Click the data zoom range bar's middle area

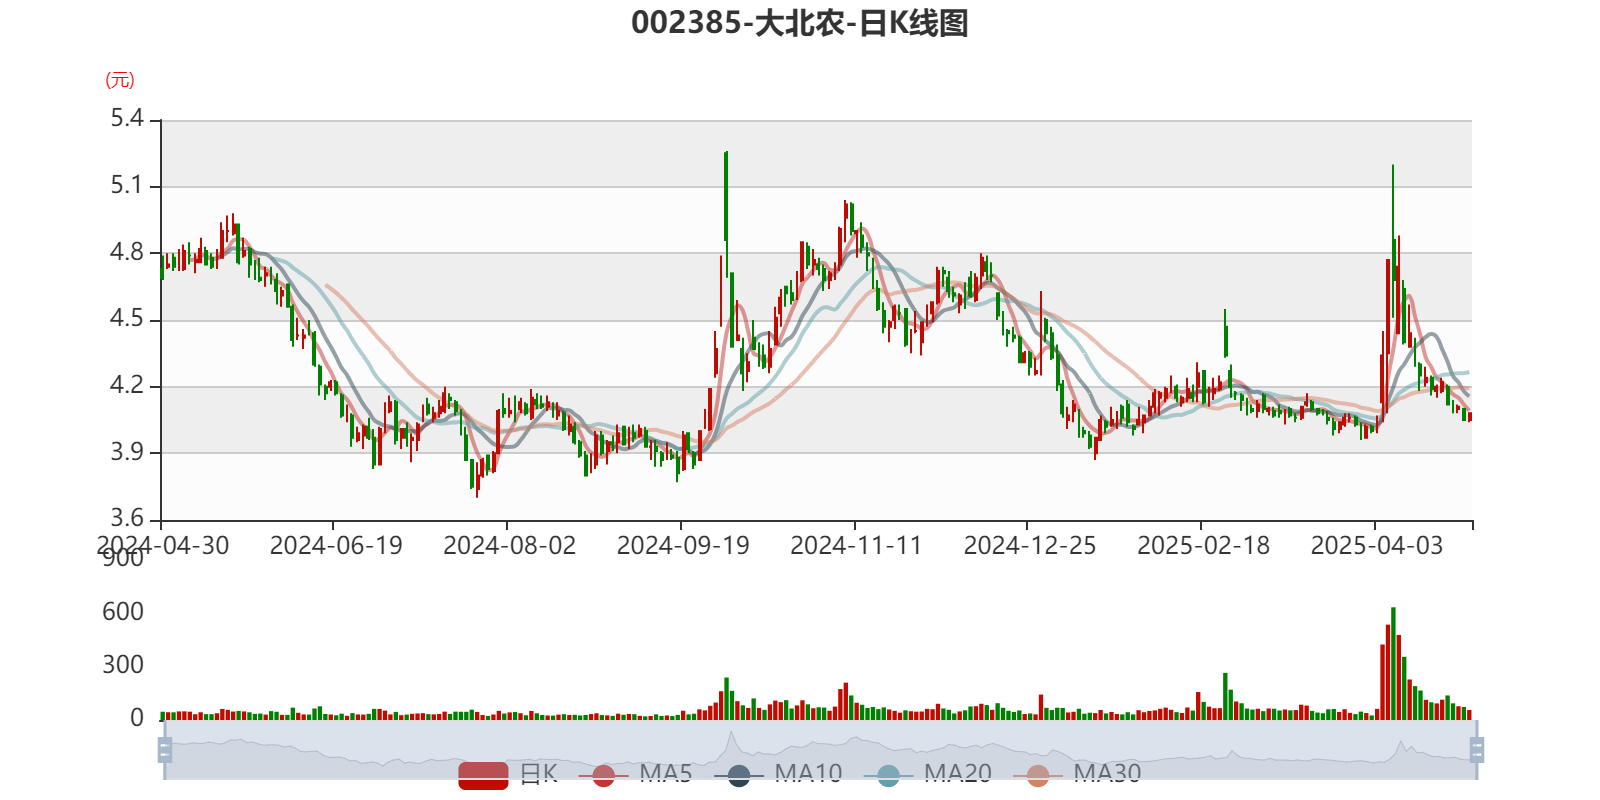[x=820, y=750]
